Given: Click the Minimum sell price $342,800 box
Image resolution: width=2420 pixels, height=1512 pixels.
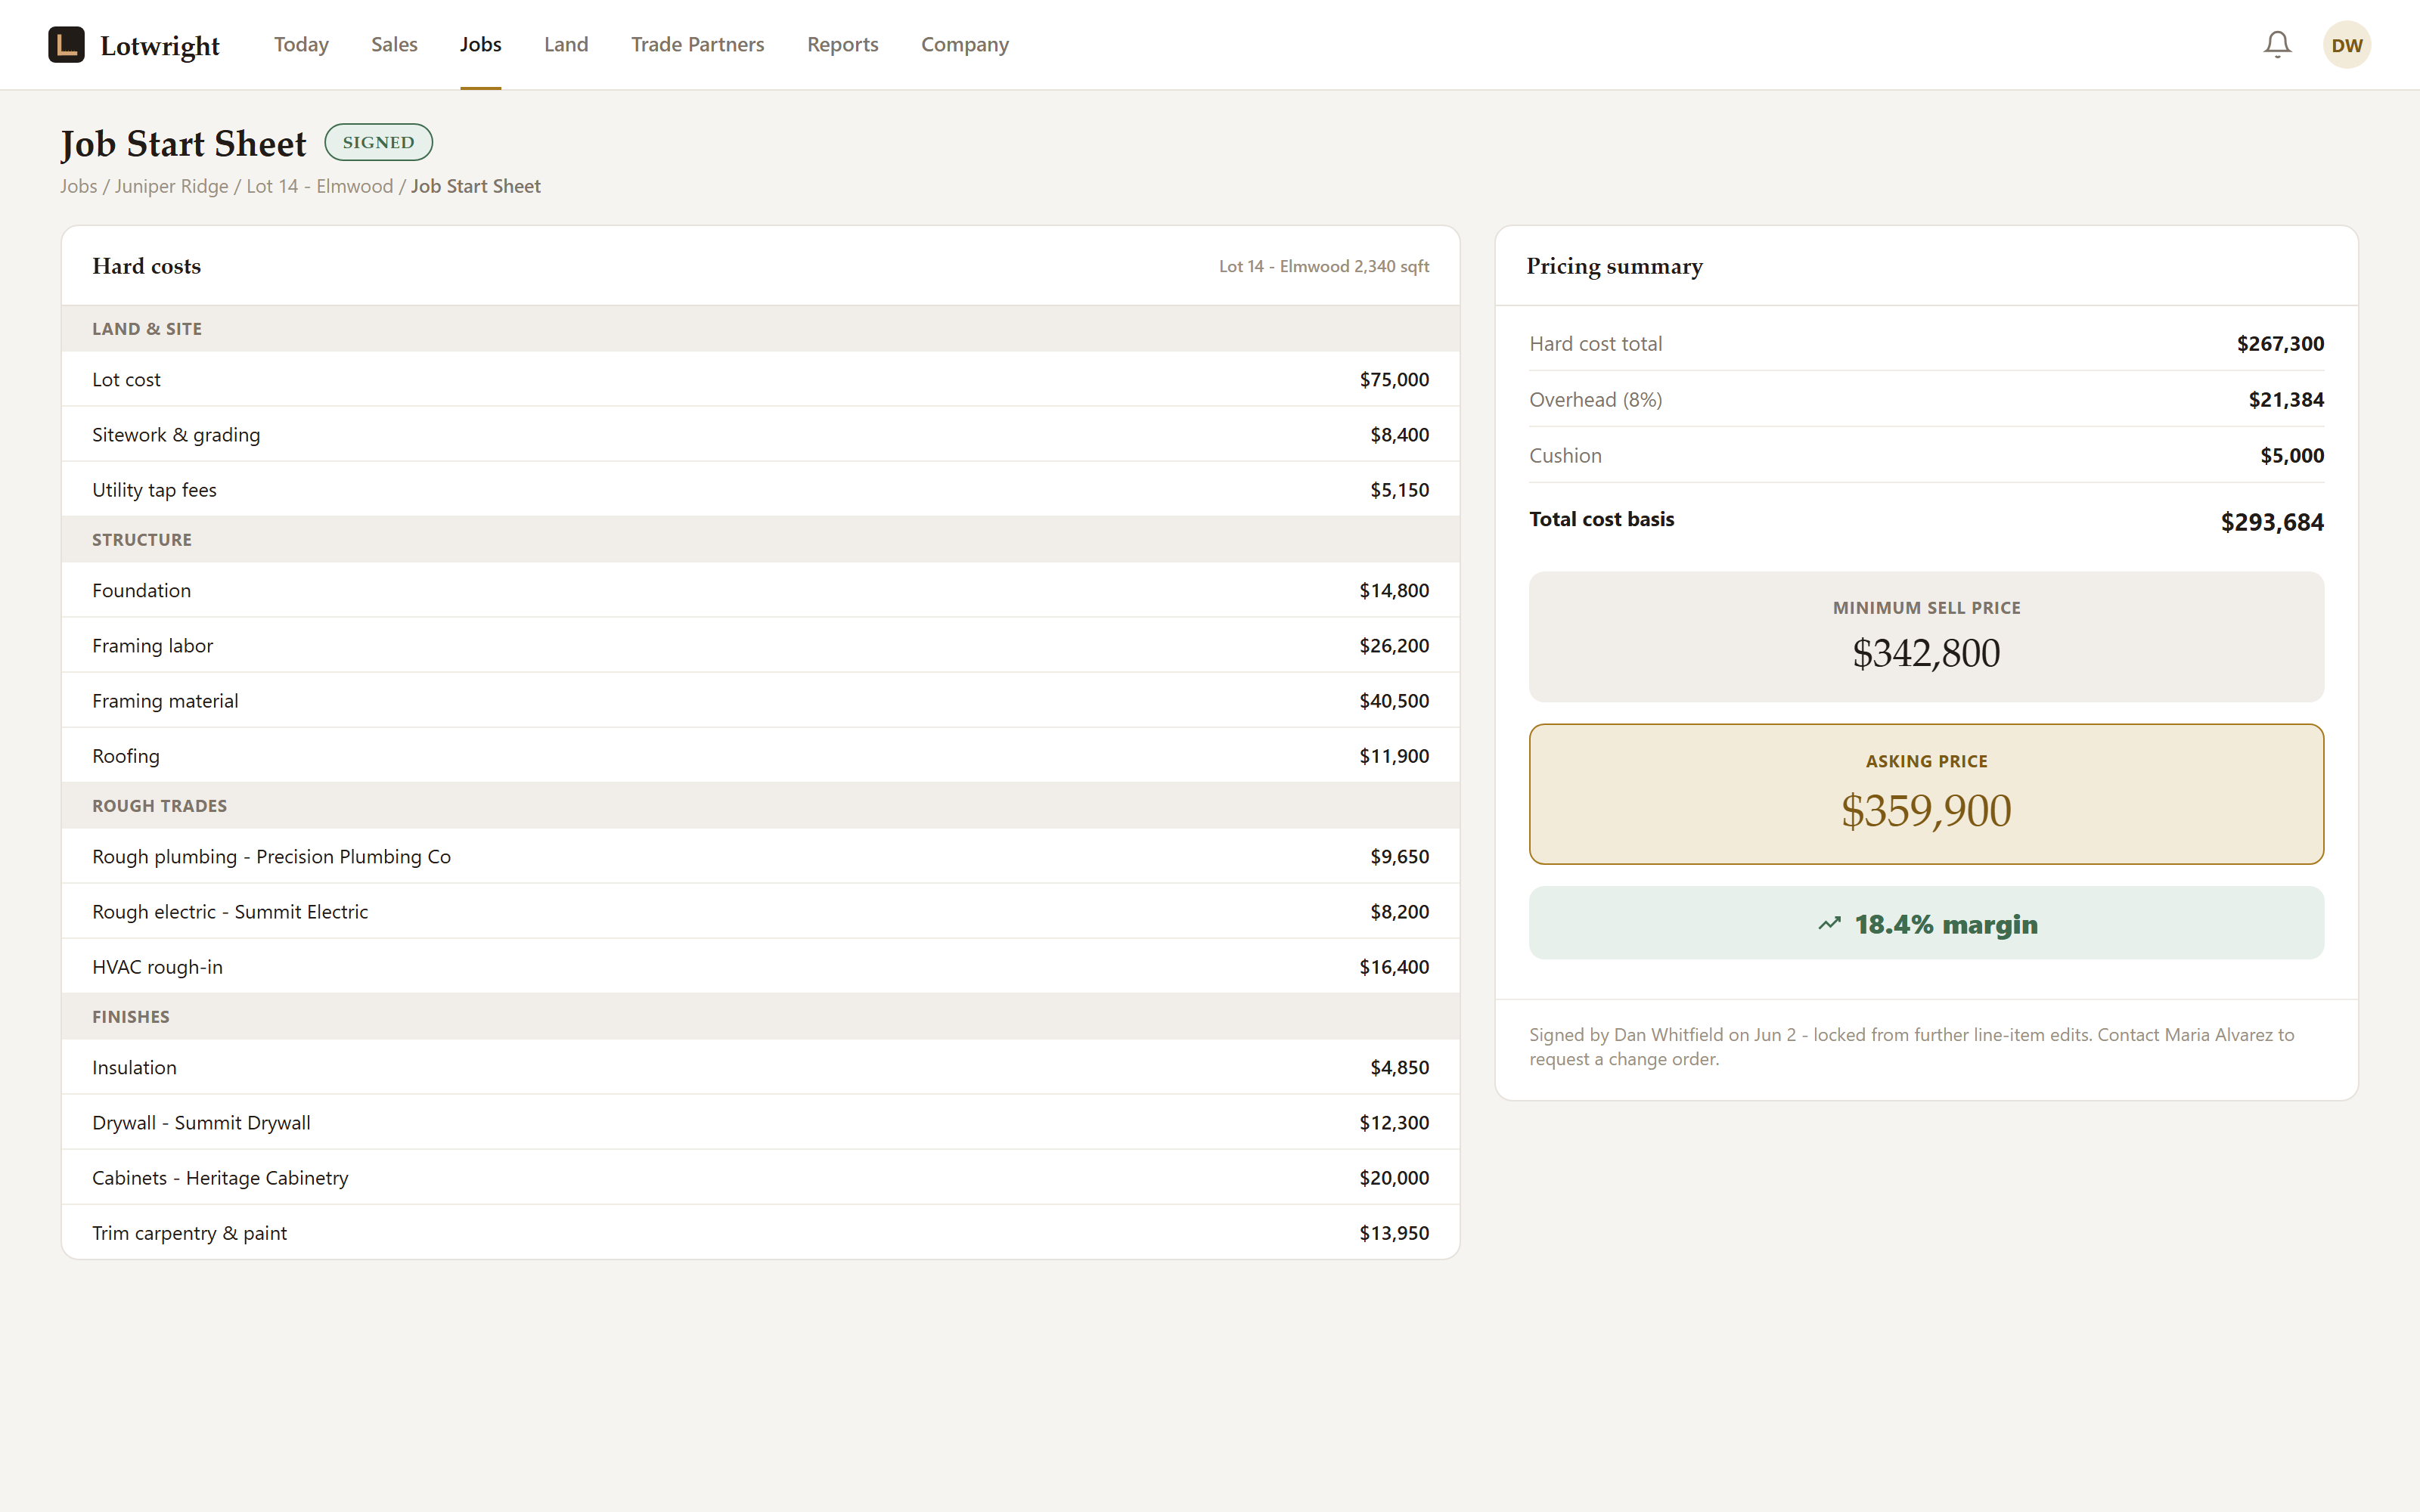Looking at the screenshot, I should pos(1926,637).
